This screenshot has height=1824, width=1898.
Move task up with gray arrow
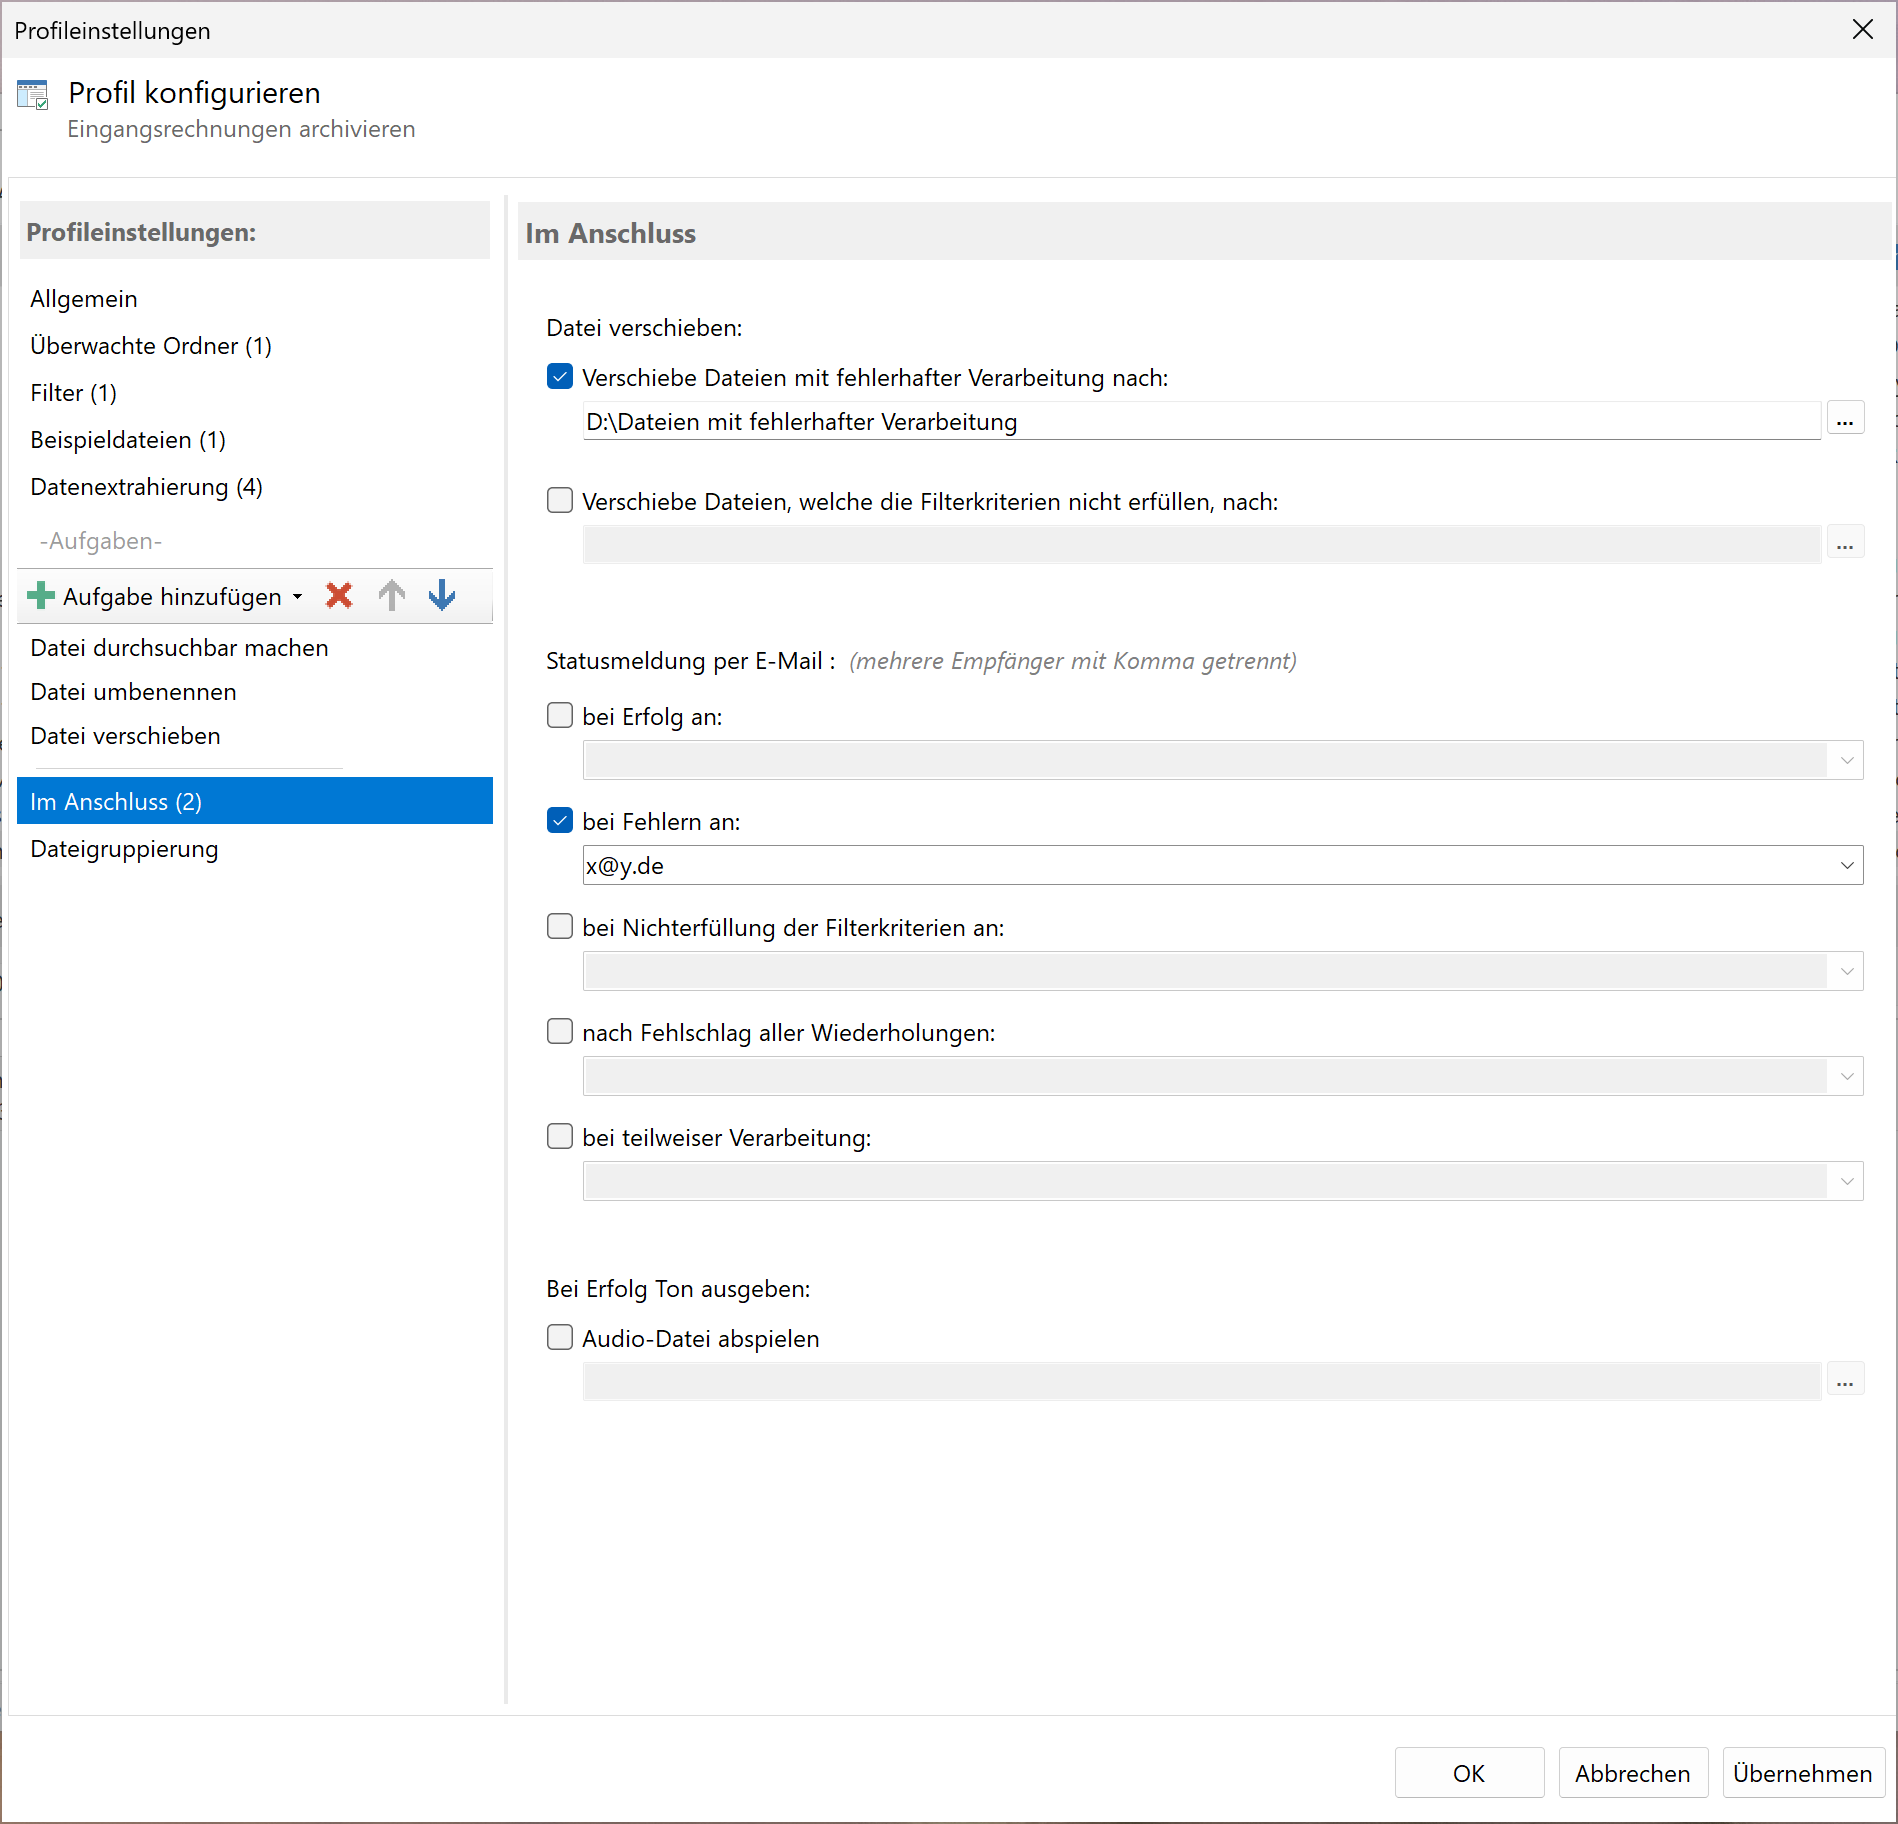(392, 596)
